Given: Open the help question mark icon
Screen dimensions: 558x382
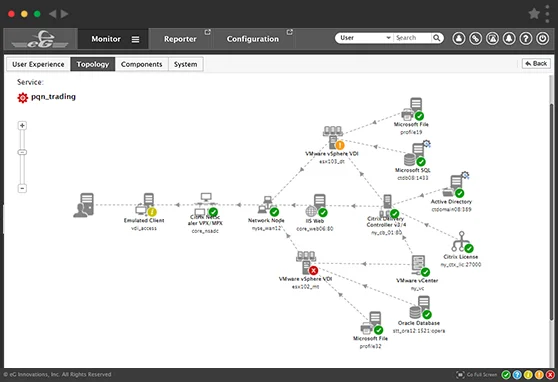Looking at the screenshot, I should coord(526,38).
